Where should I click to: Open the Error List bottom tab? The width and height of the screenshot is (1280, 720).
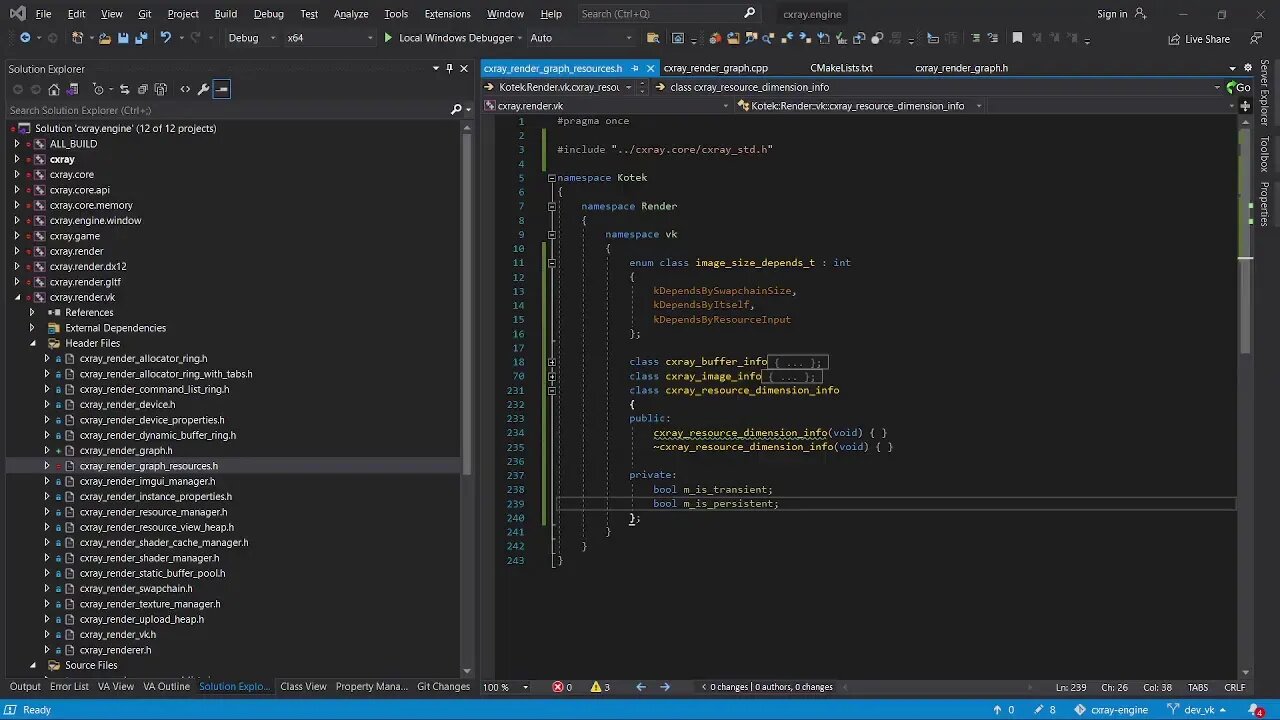pos(69,686)
